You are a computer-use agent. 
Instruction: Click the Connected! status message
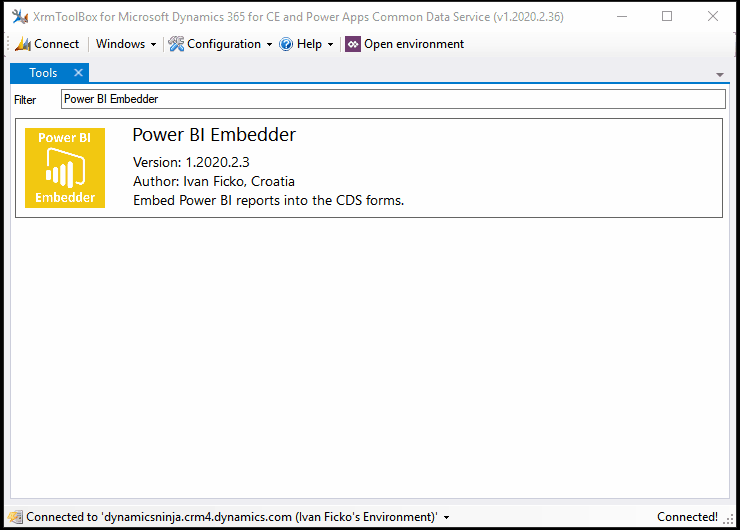pyautogui.click(x=687, y=517)
